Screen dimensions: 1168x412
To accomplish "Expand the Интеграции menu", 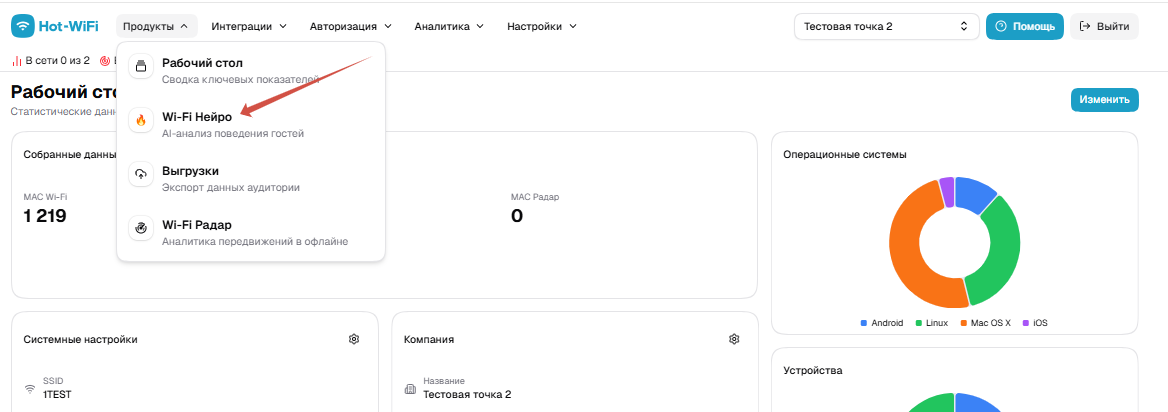I will point(249,26).
